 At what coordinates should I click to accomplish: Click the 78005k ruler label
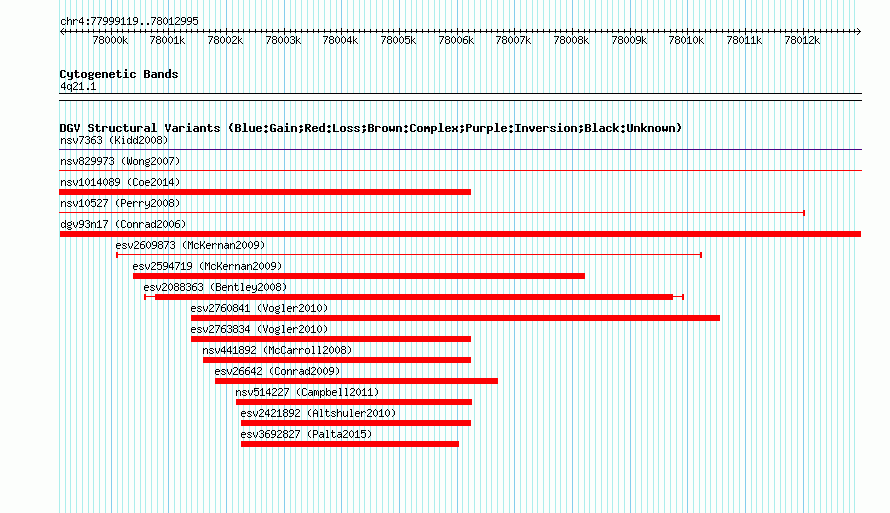point(398,40)
